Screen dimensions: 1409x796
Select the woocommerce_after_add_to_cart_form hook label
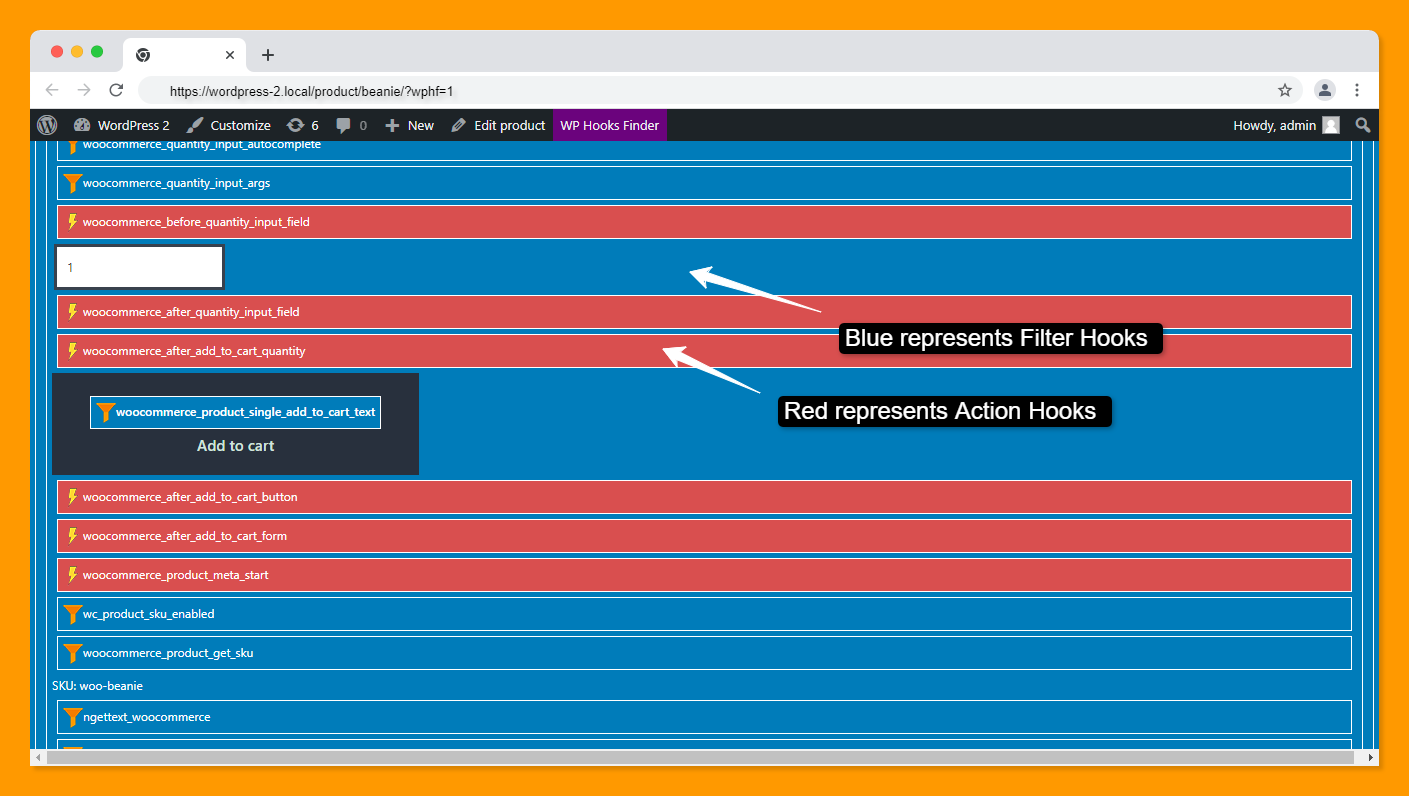[185, 536]
